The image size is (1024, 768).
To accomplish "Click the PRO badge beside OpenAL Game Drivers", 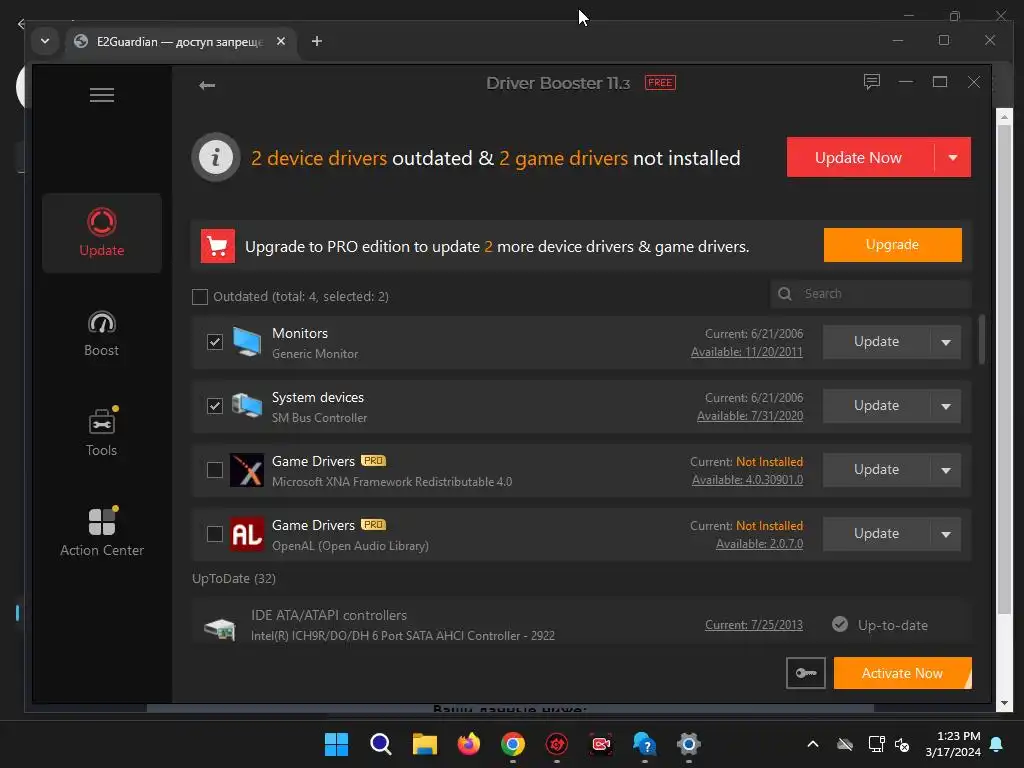I will point(374,525).
